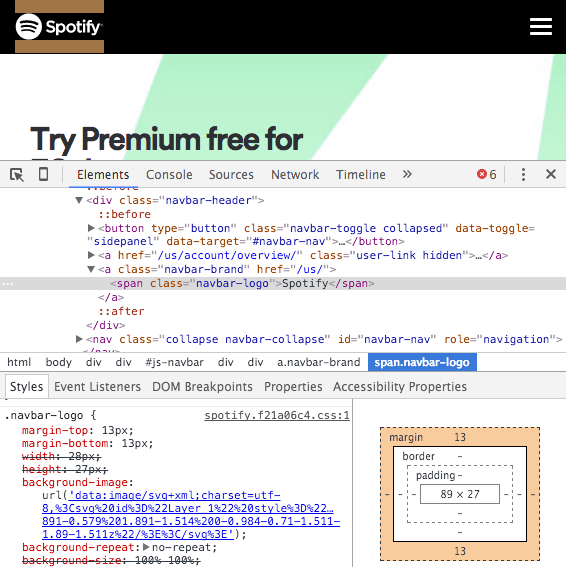The height and width of the screenshot is (567, 566).
Task: Expand the nav navbar-collapse node
Action: tap(79, 339)
